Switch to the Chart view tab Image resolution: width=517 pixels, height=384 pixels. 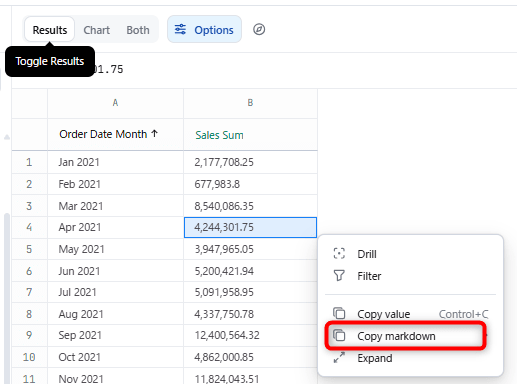pyautogui.click(x=96, y=30)
